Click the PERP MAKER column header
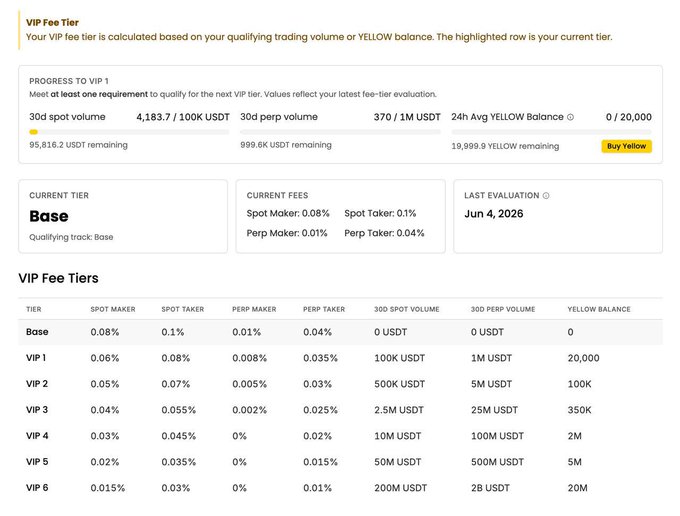680x516 pixels. point(254,309)
